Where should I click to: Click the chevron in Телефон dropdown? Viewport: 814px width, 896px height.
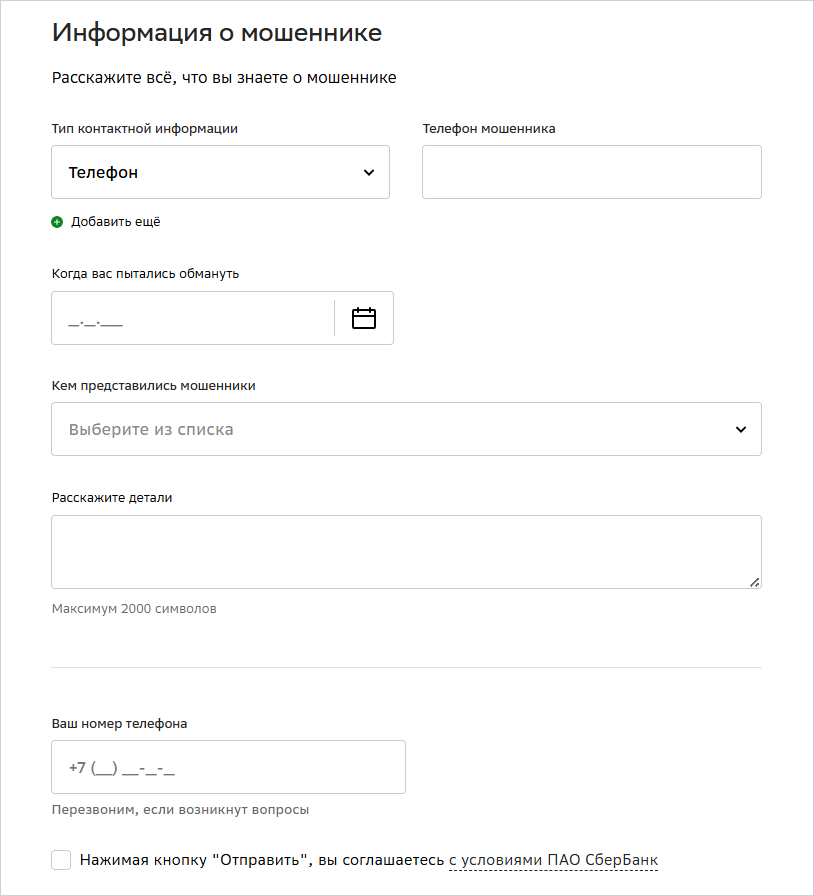[369, 173]
